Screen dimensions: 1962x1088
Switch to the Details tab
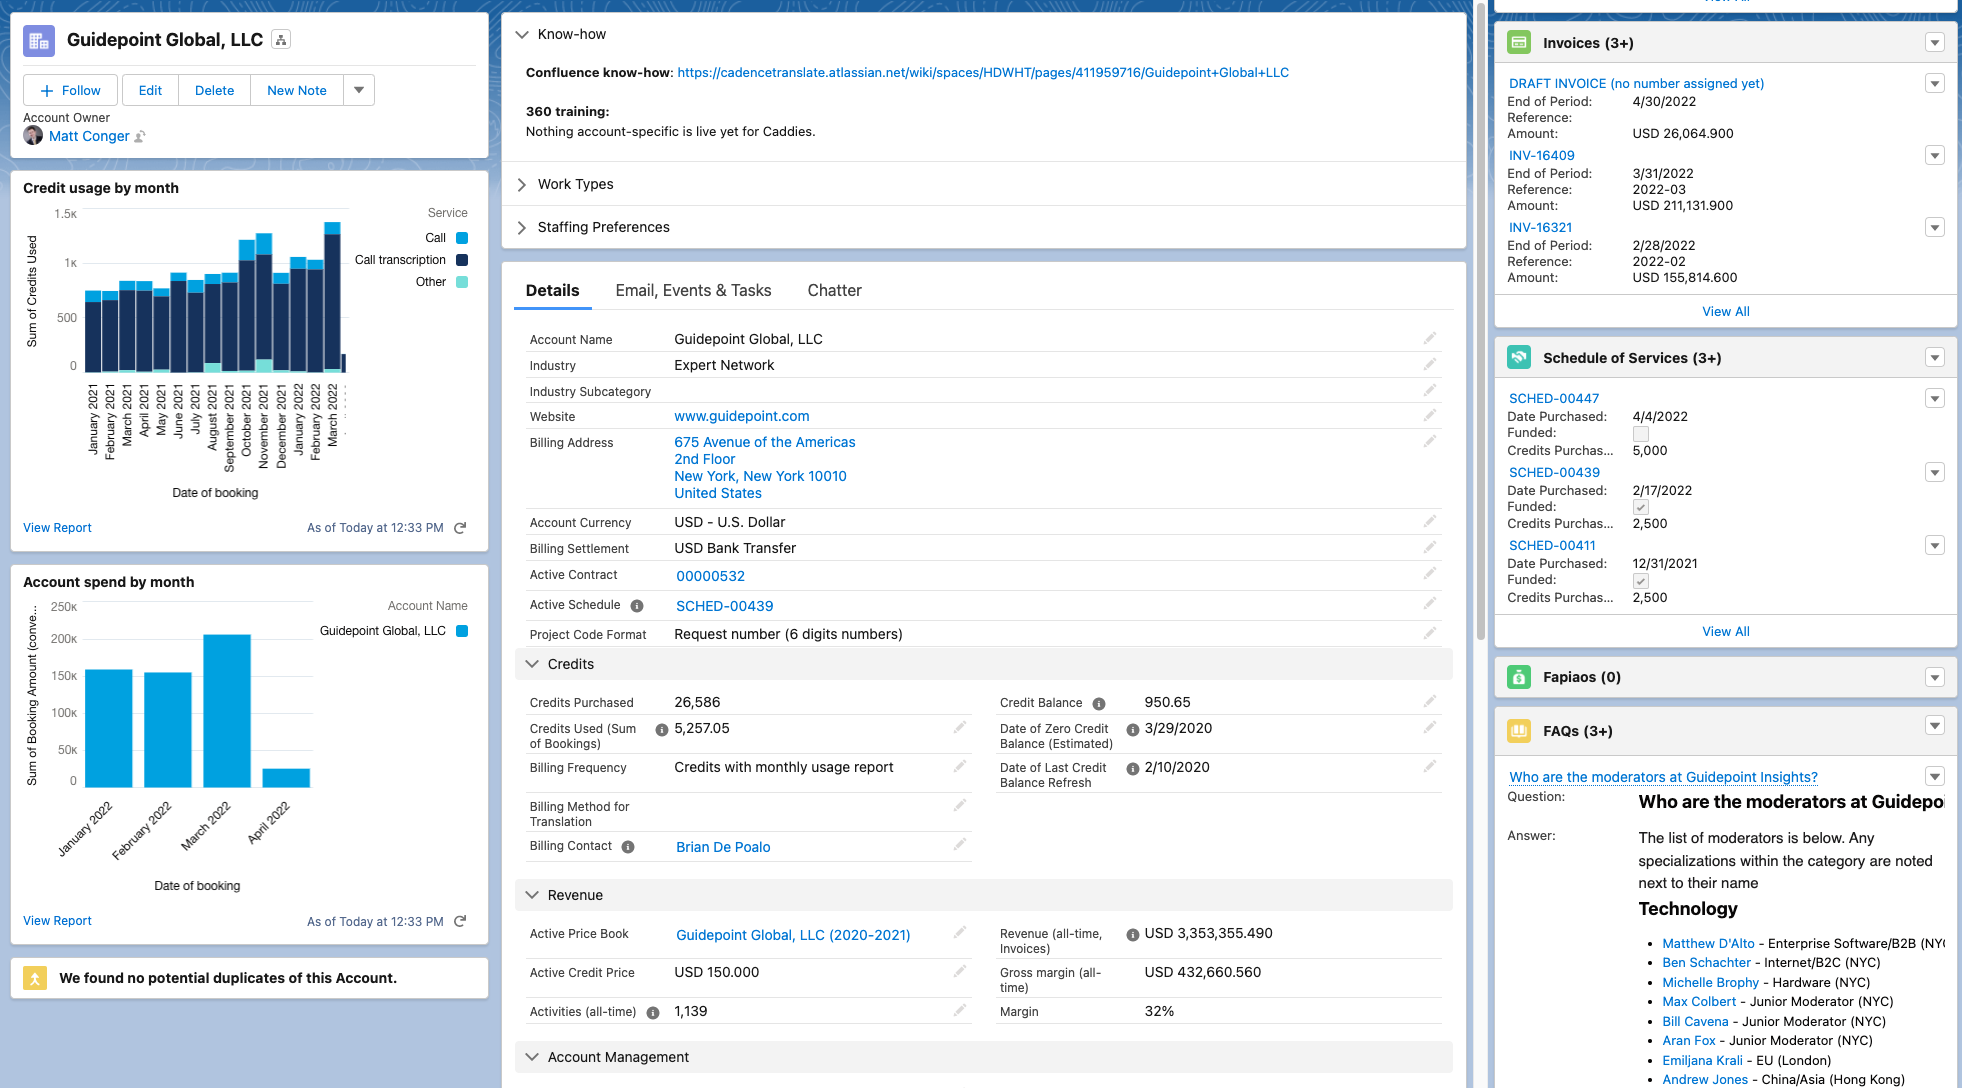click(x=552, y=290)
